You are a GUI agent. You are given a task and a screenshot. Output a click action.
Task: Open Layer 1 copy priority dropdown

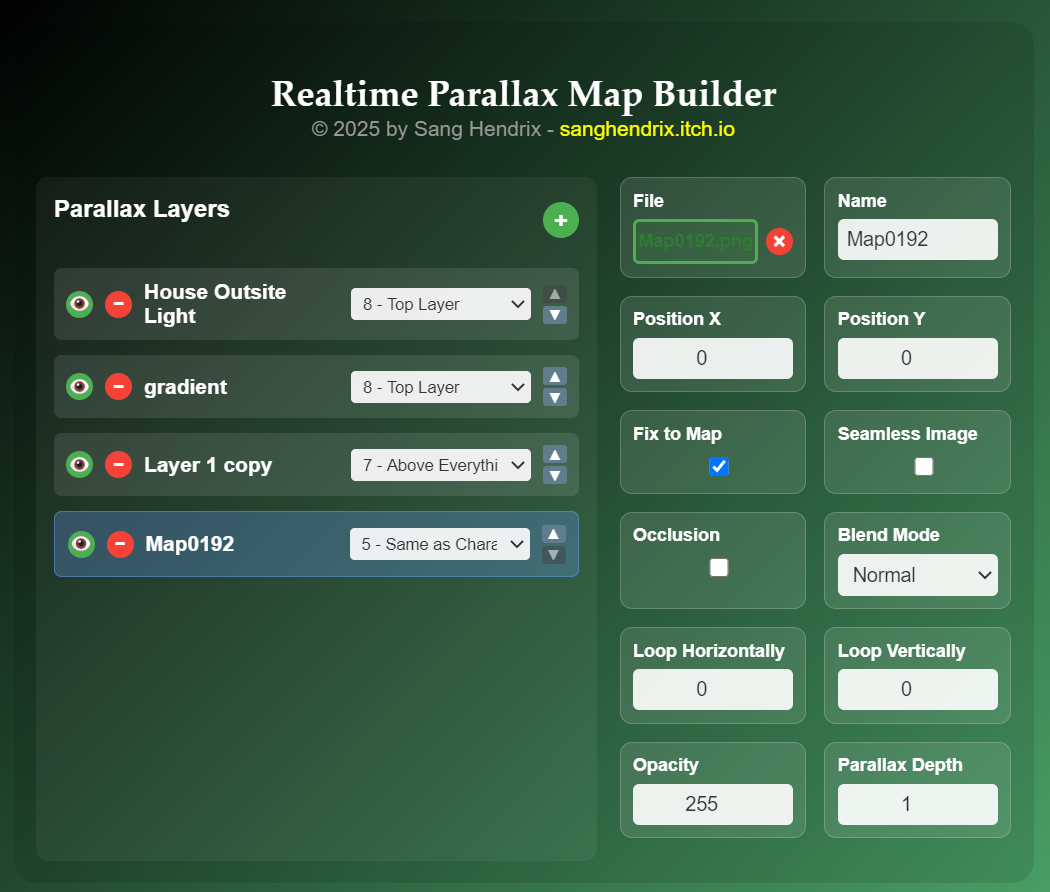pos(441,465)
